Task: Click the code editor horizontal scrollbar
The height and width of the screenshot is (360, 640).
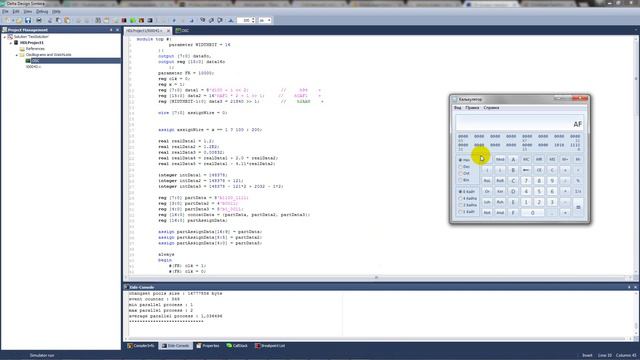Action: pyautogui.click(x=376, y=278)
